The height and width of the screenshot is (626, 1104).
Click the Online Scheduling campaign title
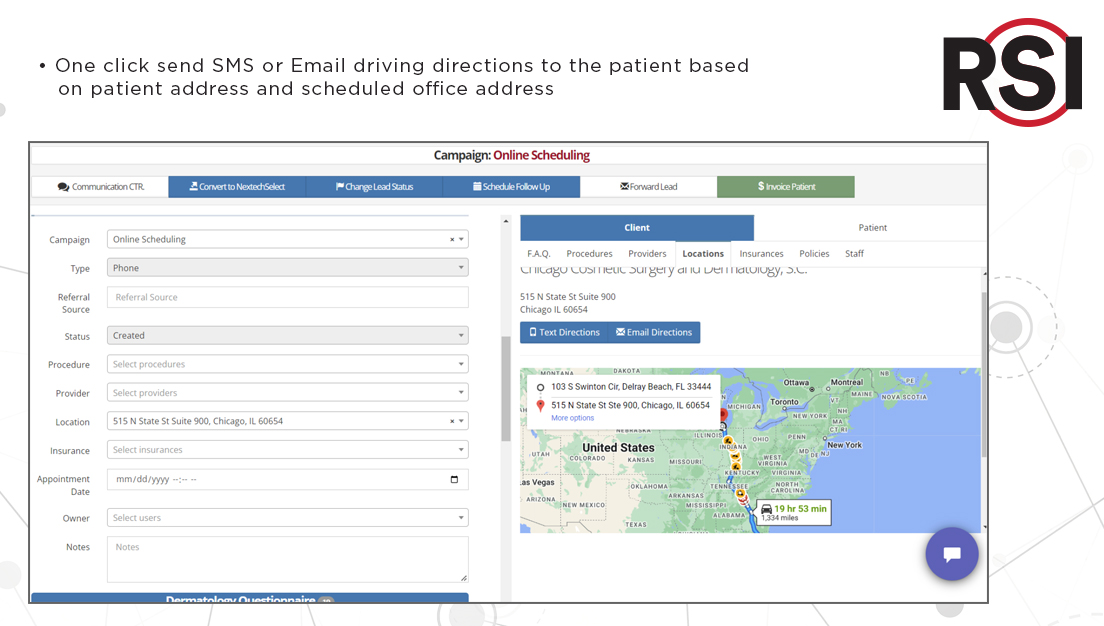pyautogui.click(x=541, y=155)
